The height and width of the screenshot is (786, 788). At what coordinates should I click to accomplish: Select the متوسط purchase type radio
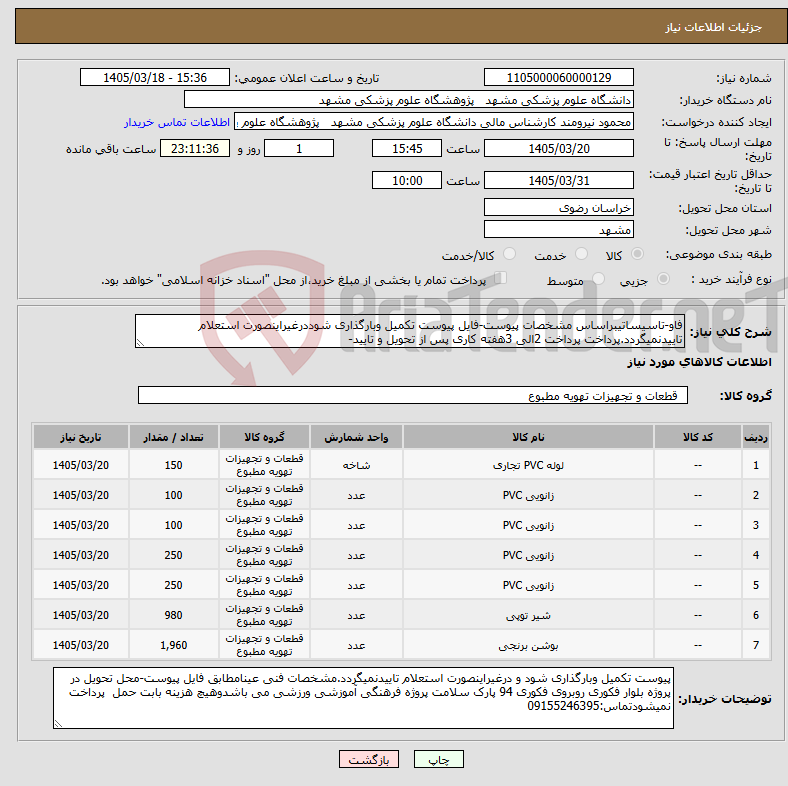click(598, 278)
